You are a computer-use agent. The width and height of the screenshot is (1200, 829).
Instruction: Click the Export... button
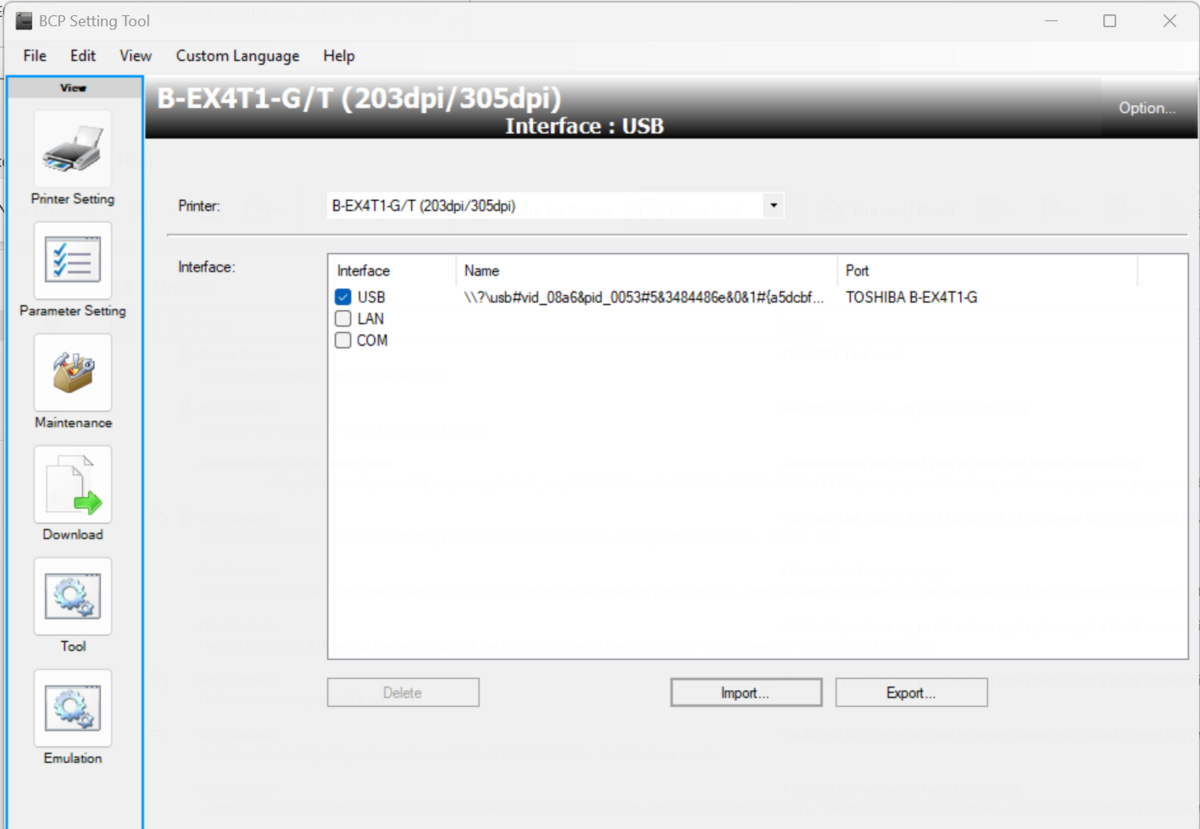coord(910,691)
